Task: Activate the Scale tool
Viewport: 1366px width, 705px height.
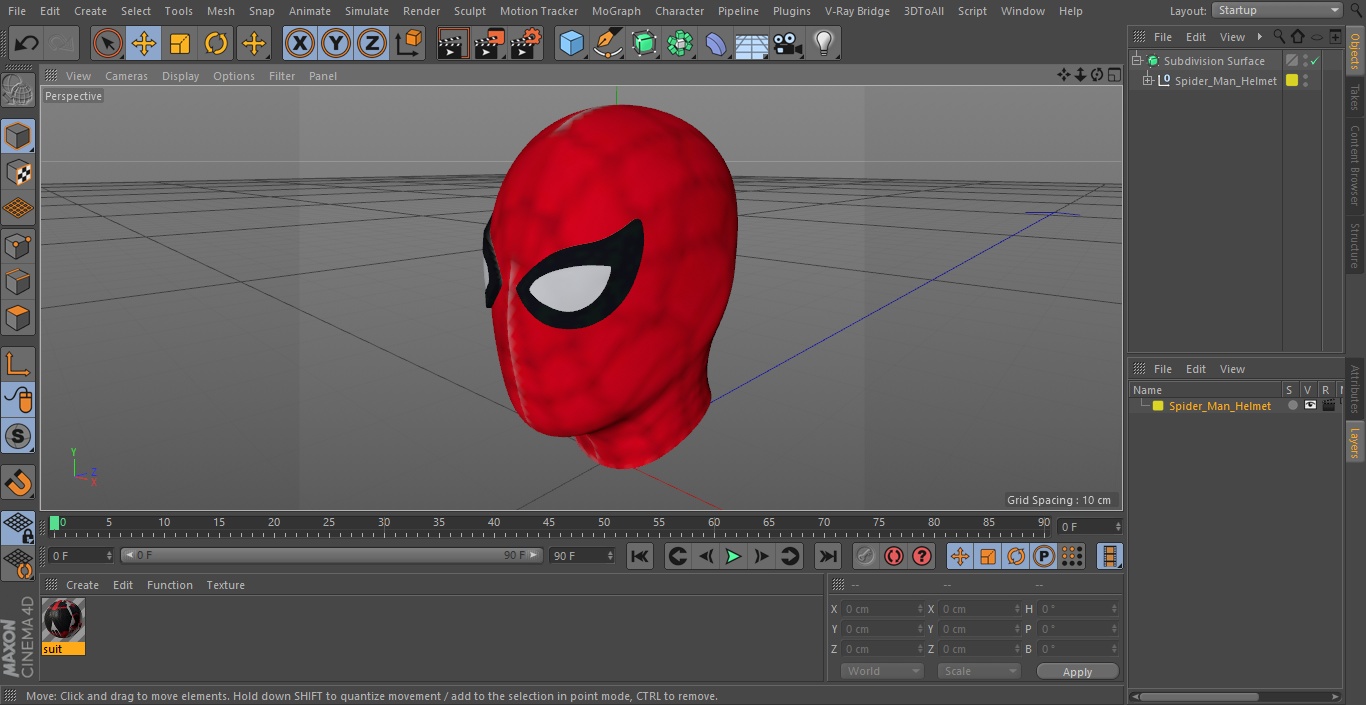Action: [180, 43]
